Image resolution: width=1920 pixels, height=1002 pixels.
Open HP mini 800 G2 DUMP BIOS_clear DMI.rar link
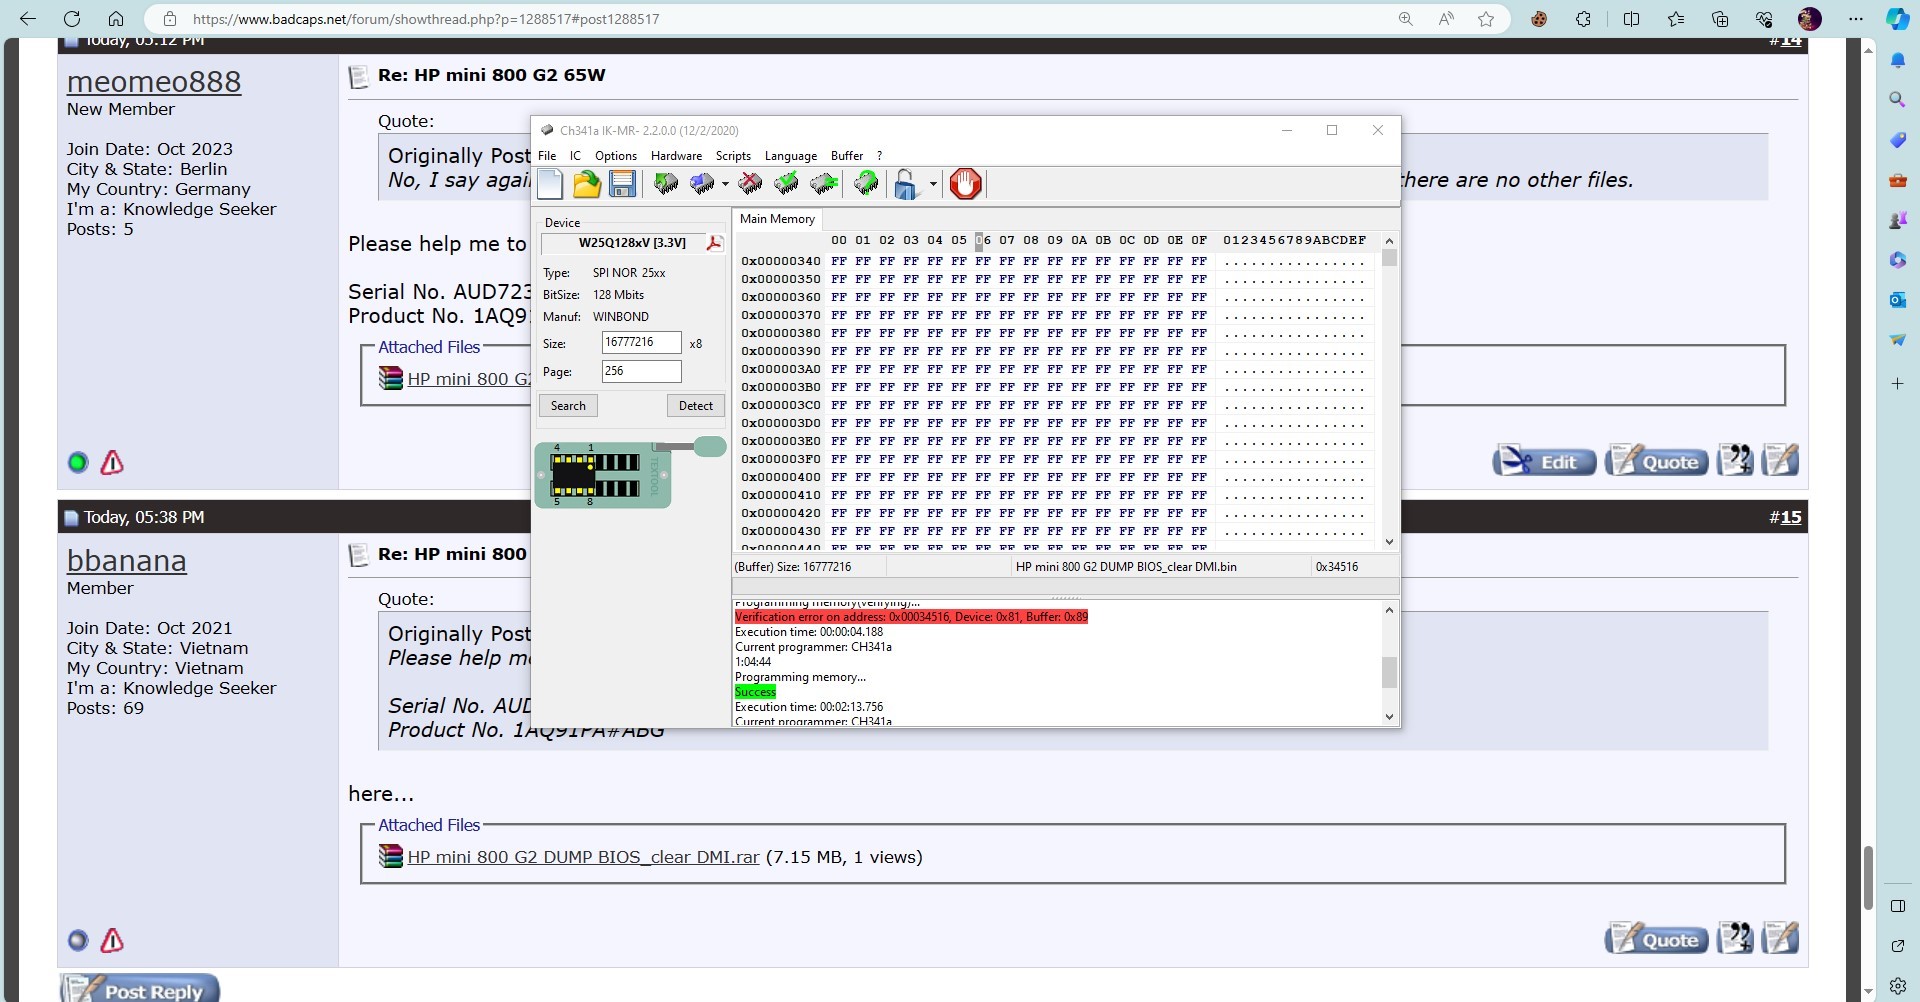583,857
